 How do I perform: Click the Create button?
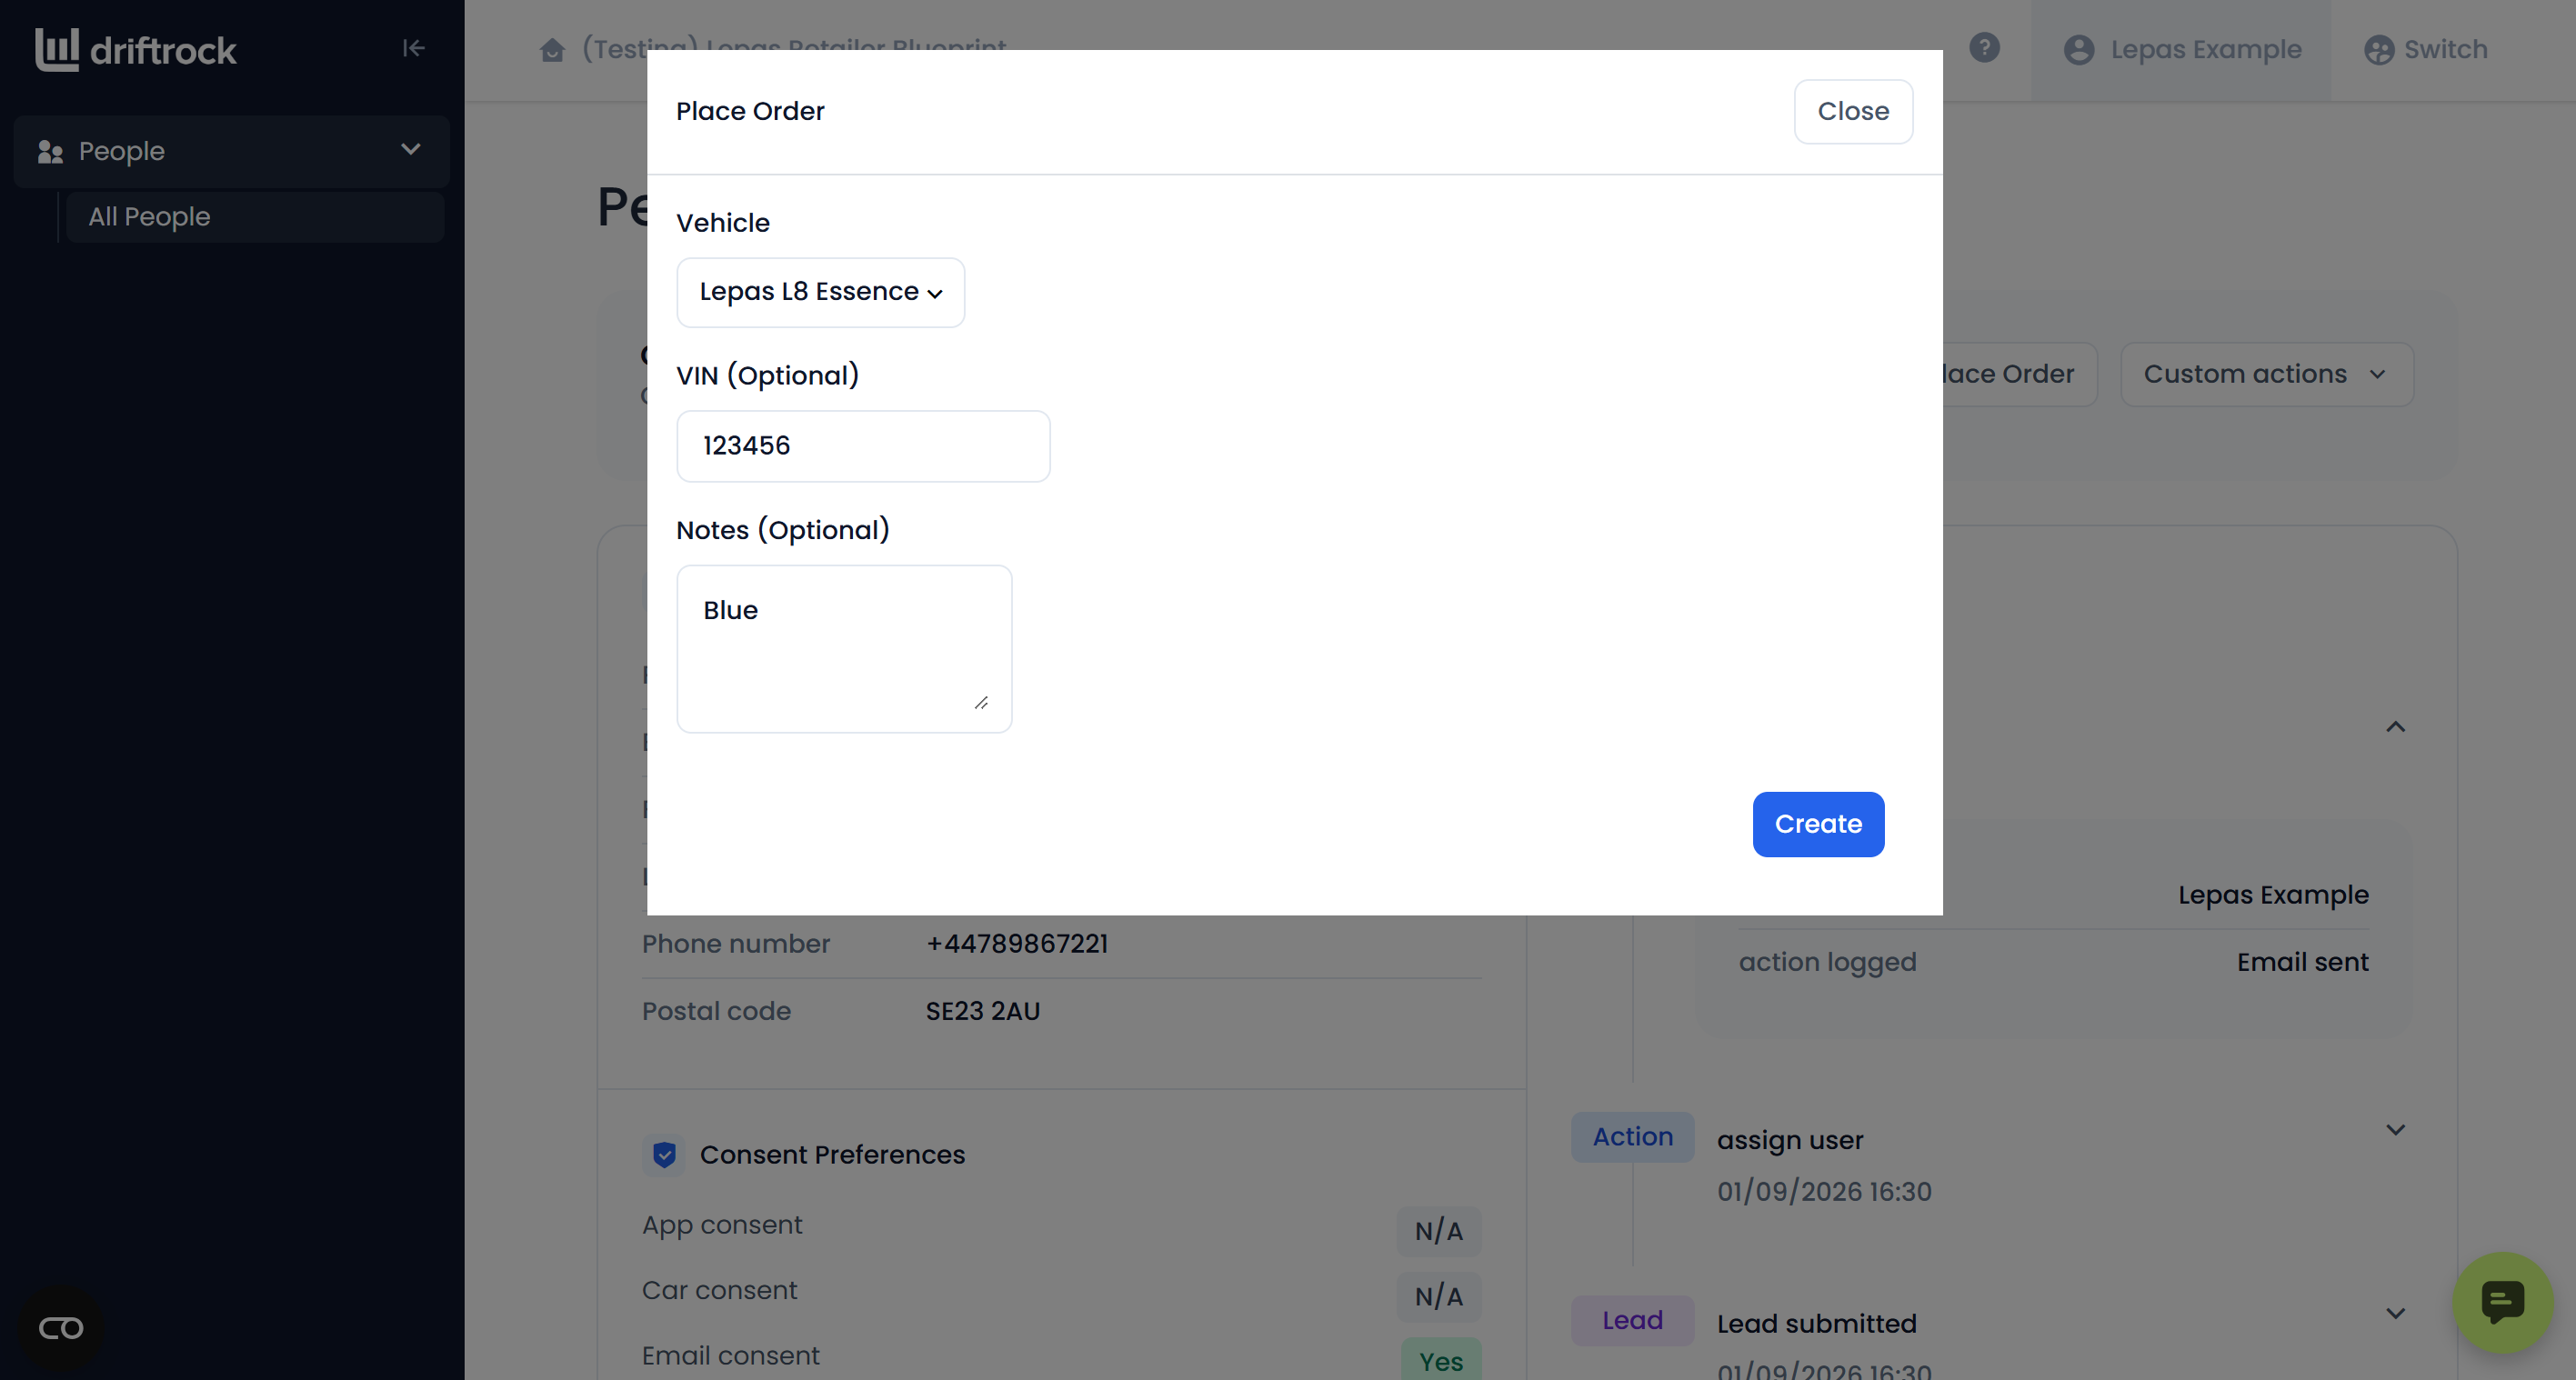click(x=1817, y=824)
